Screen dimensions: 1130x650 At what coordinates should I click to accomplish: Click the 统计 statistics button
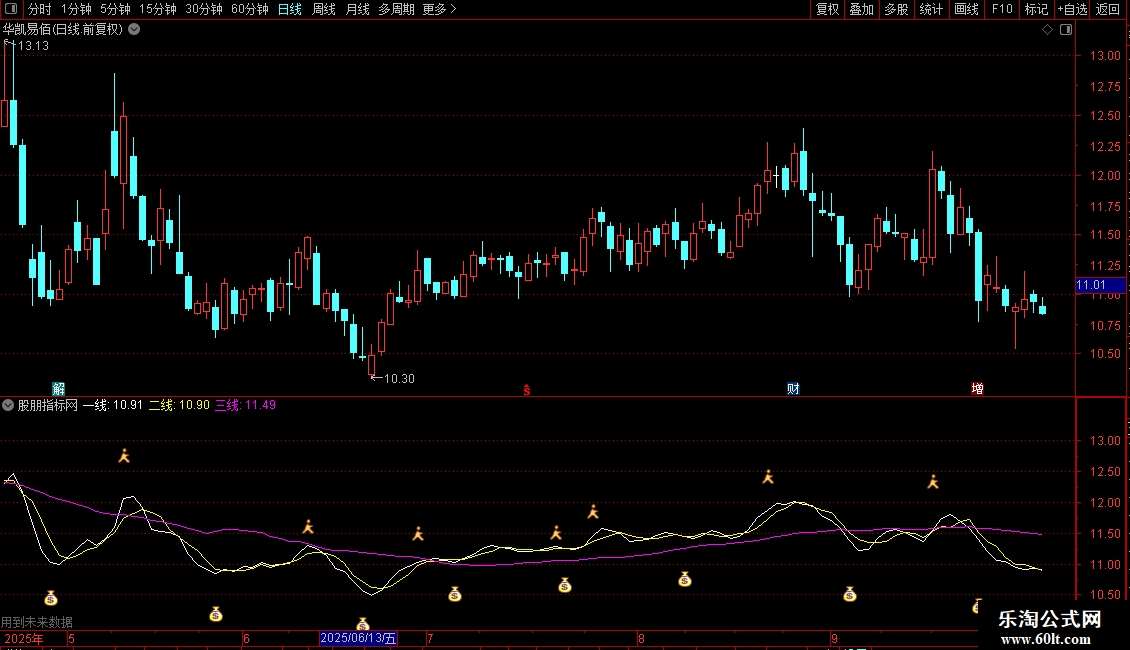point(930,9)
